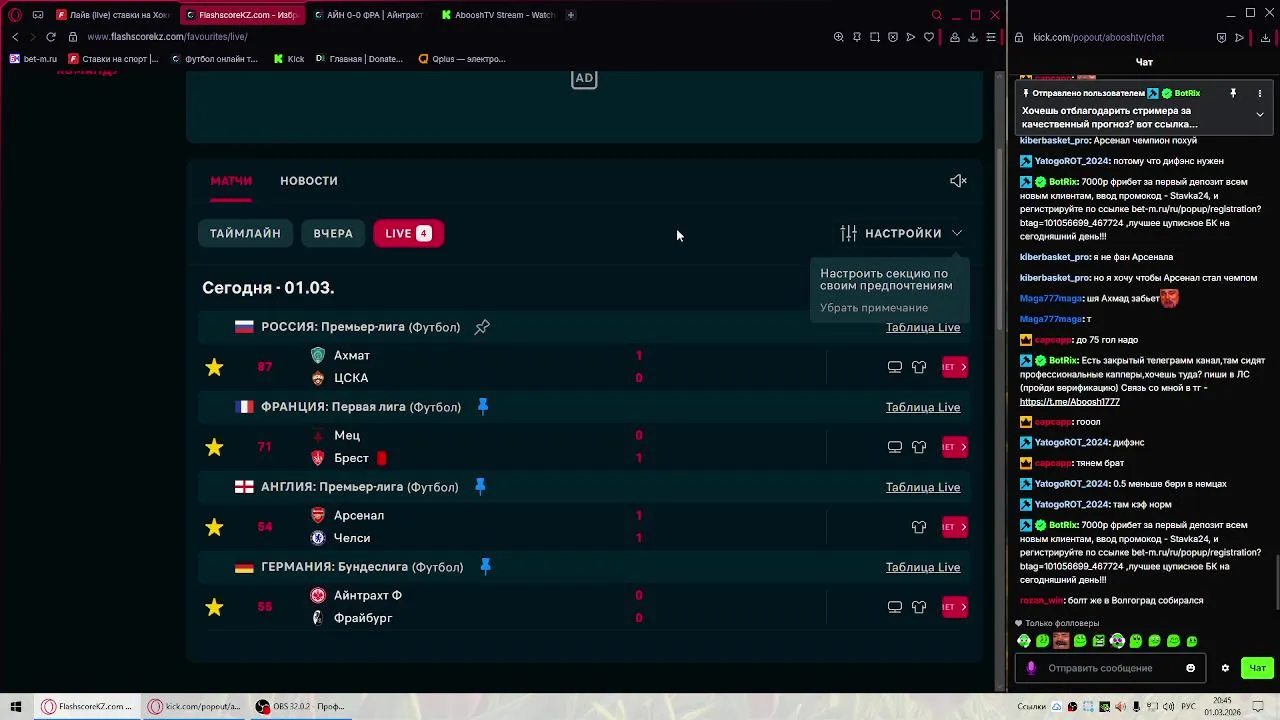This screenshot has width=1280, height=720.
Task: Open the bet-m.ru bookmark
Action: pos(33,59)
